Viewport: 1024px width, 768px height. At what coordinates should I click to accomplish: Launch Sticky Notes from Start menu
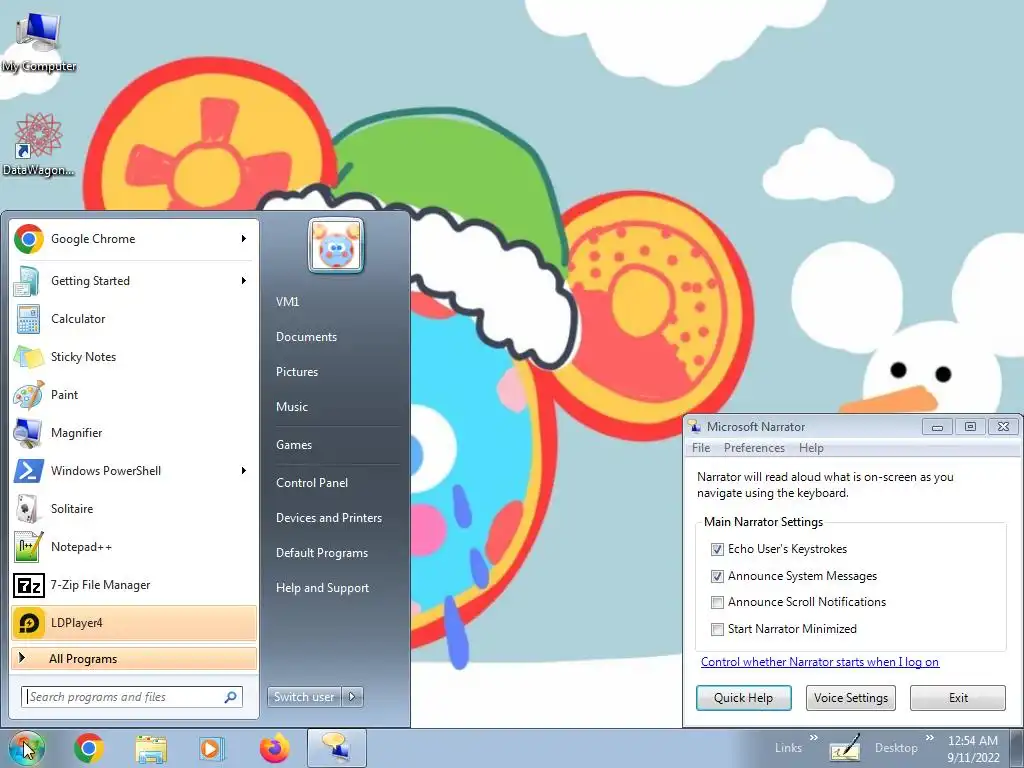click(134, 357)
